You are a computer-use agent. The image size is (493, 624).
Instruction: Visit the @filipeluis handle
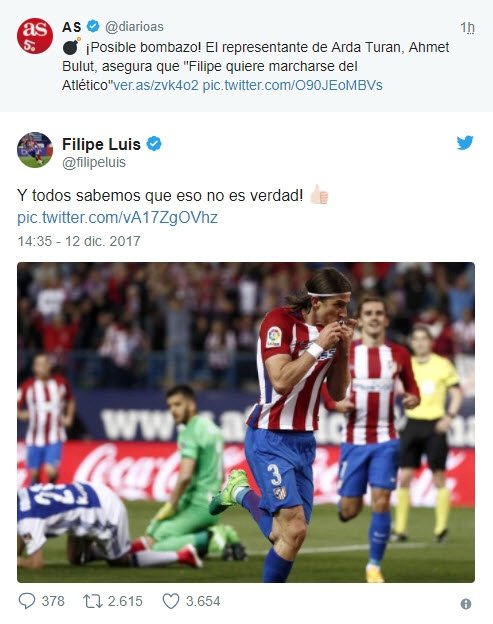point(94,162)
